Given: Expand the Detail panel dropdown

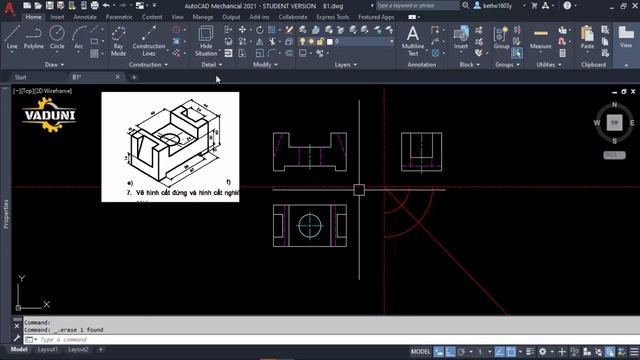Looking at the screenshot, I should (x=212, y=64).
